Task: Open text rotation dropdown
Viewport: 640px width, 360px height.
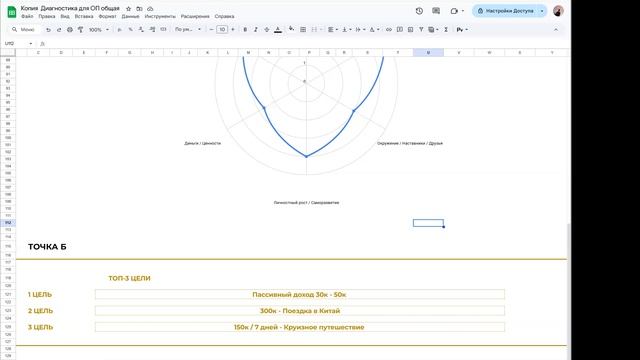Action: tap(374, 29)
